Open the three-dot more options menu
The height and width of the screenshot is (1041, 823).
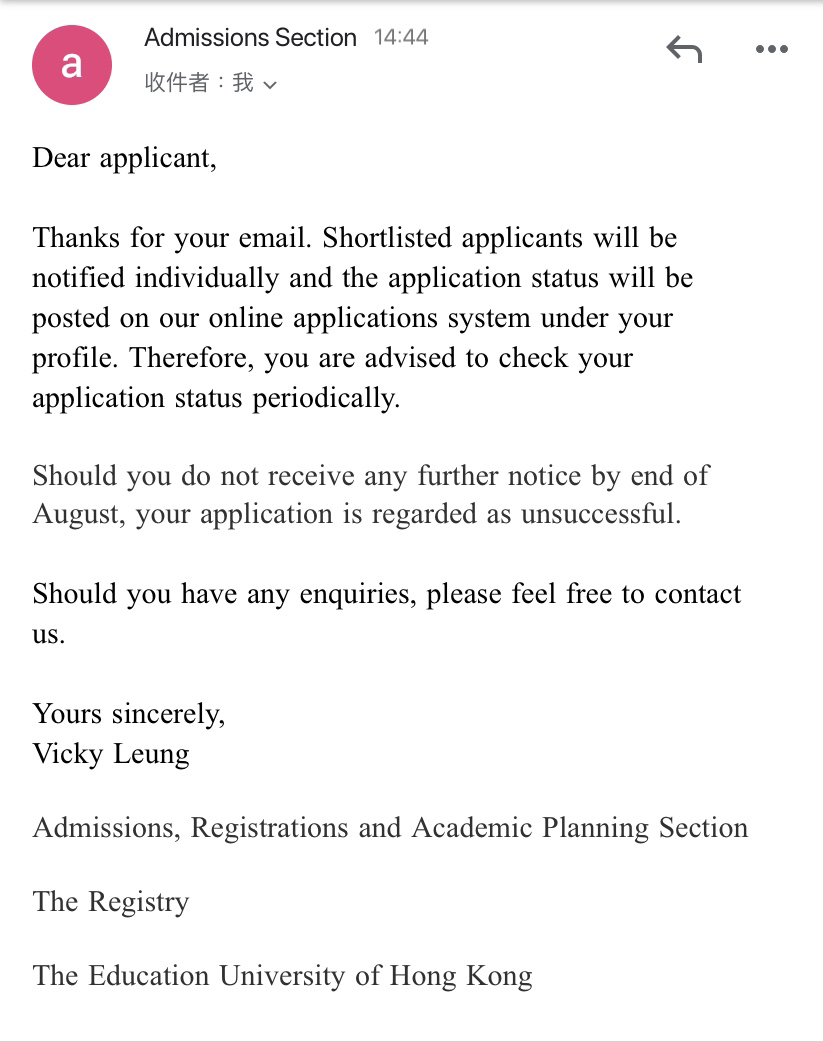[x=772, y=49]
